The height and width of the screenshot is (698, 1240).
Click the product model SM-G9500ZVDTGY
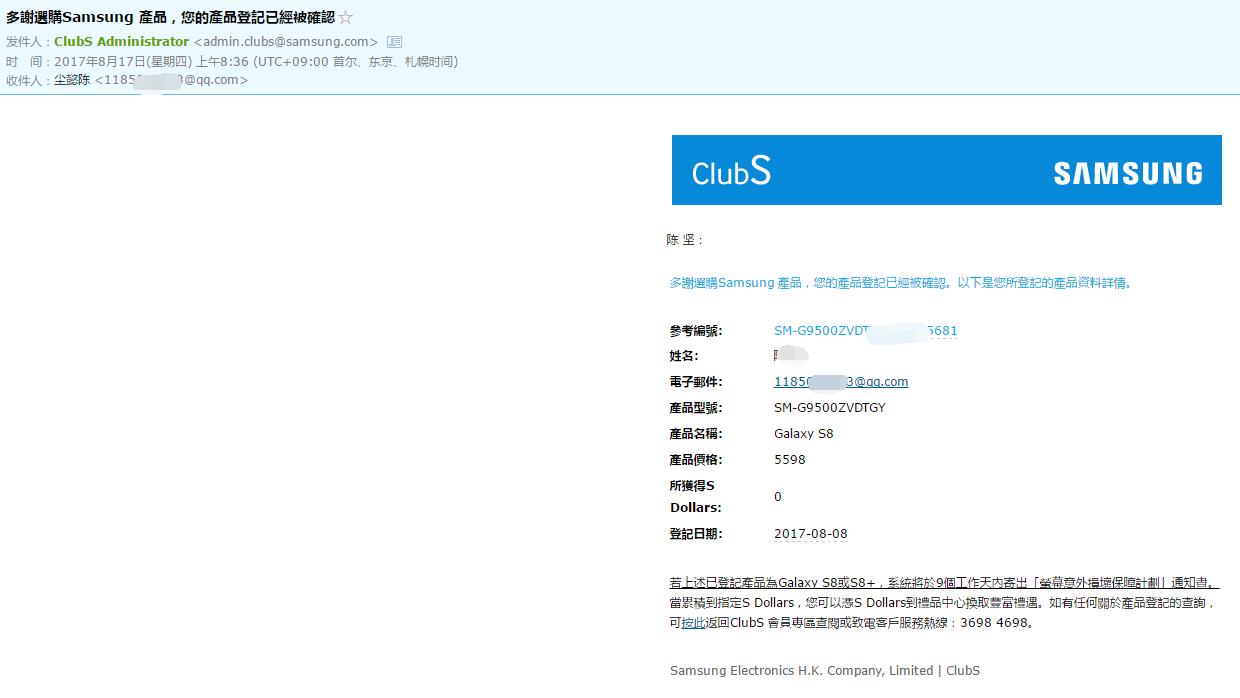[828, 407]
